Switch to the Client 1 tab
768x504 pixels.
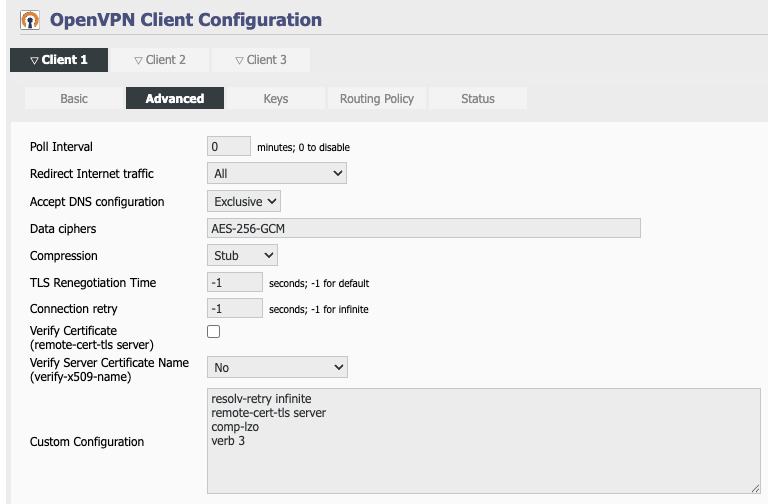click(59, 60)
